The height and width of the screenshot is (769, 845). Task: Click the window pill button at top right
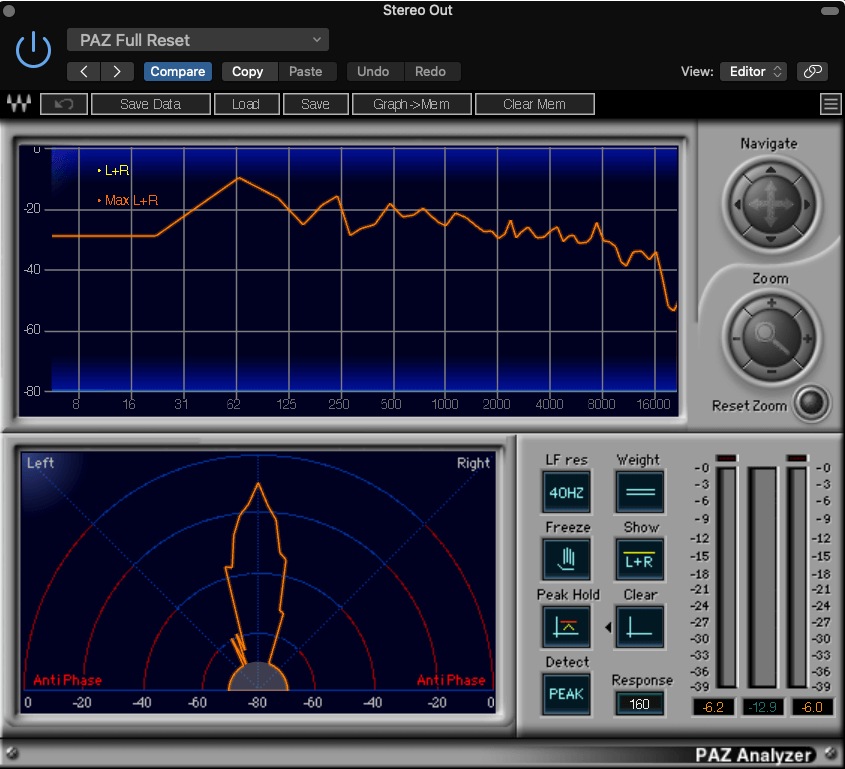click(x=829, y=11)
